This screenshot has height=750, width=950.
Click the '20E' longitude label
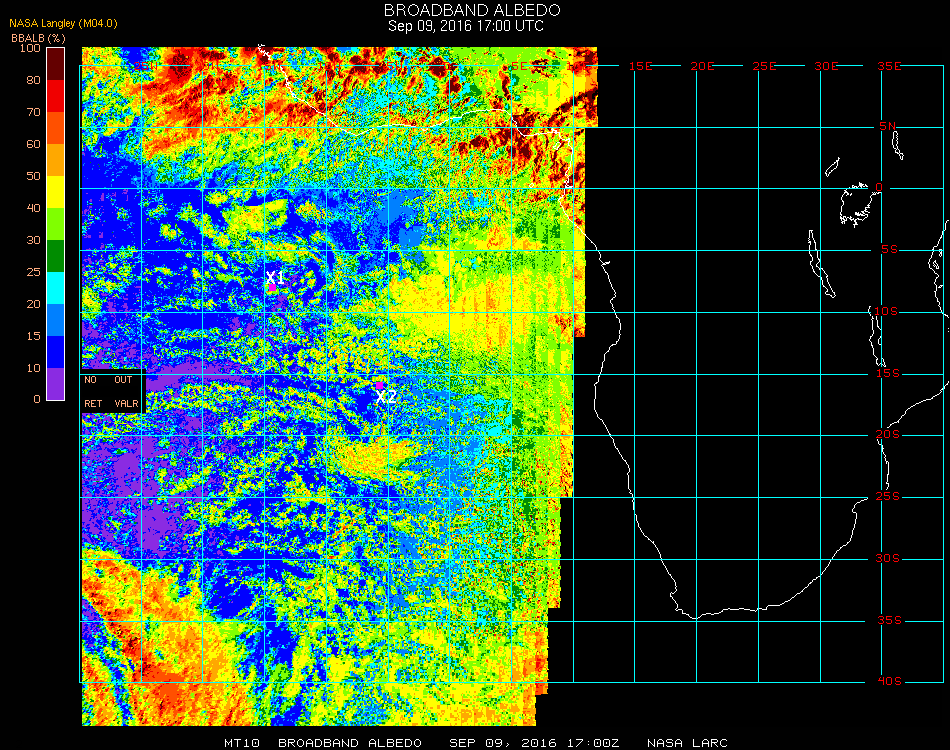click(x=702, y=66)
